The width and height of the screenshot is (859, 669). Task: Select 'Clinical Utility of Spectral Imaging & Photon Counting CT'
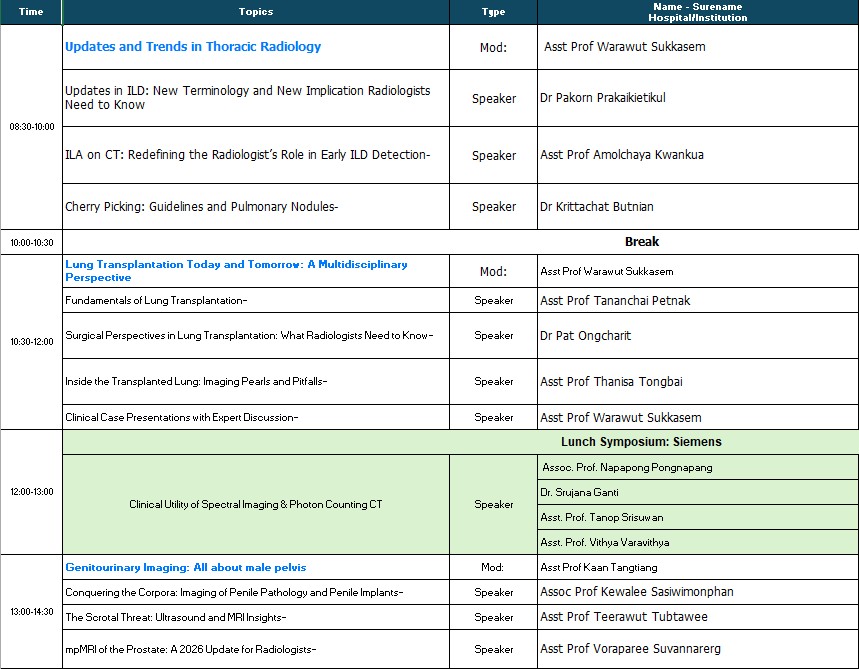tap(256, 504)
